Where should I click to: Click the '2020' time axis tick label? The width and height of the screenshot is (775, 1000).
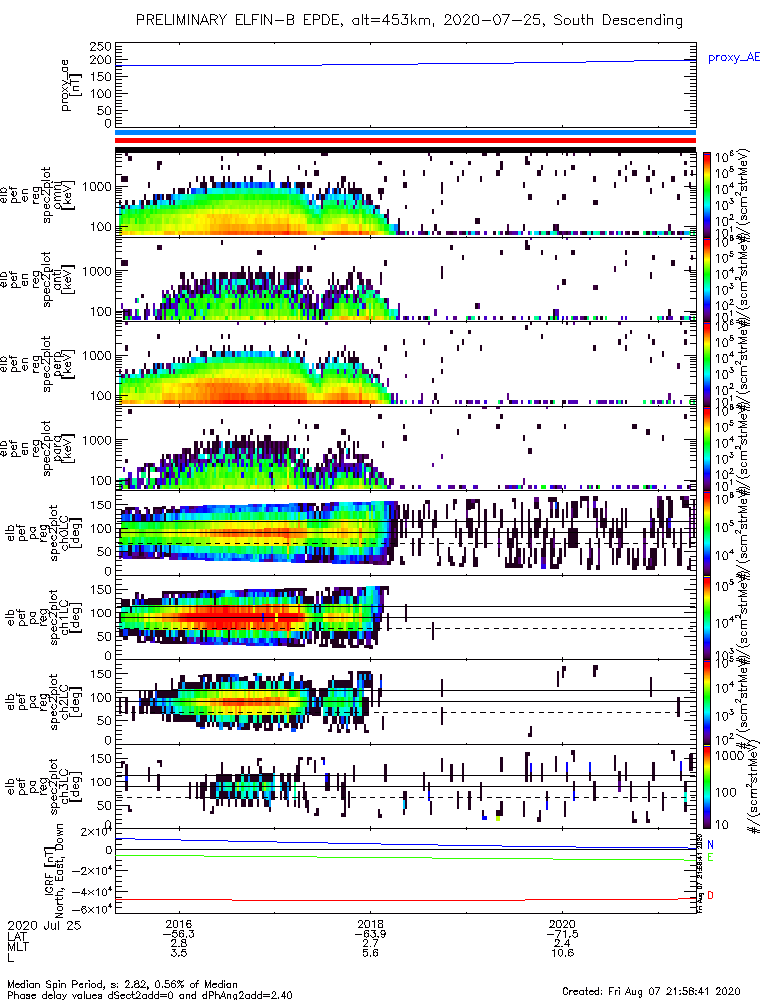pos(562,923)
